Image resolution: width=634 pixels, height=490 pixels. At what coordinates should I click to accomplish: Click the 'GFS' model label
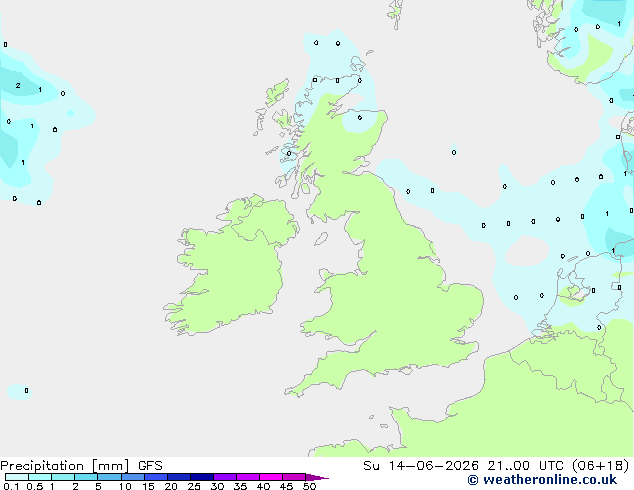150,466
